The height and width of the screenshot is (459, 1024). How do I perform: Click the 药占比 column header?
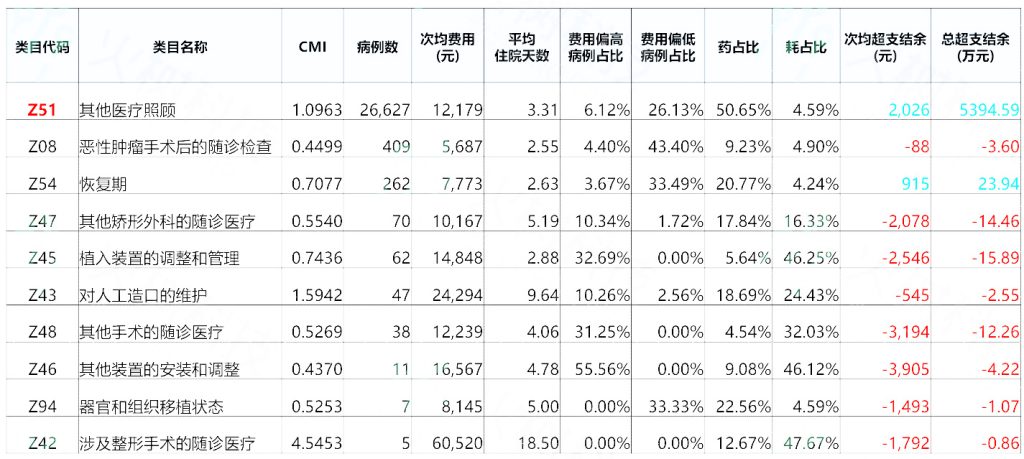click(x=737, y=47)
